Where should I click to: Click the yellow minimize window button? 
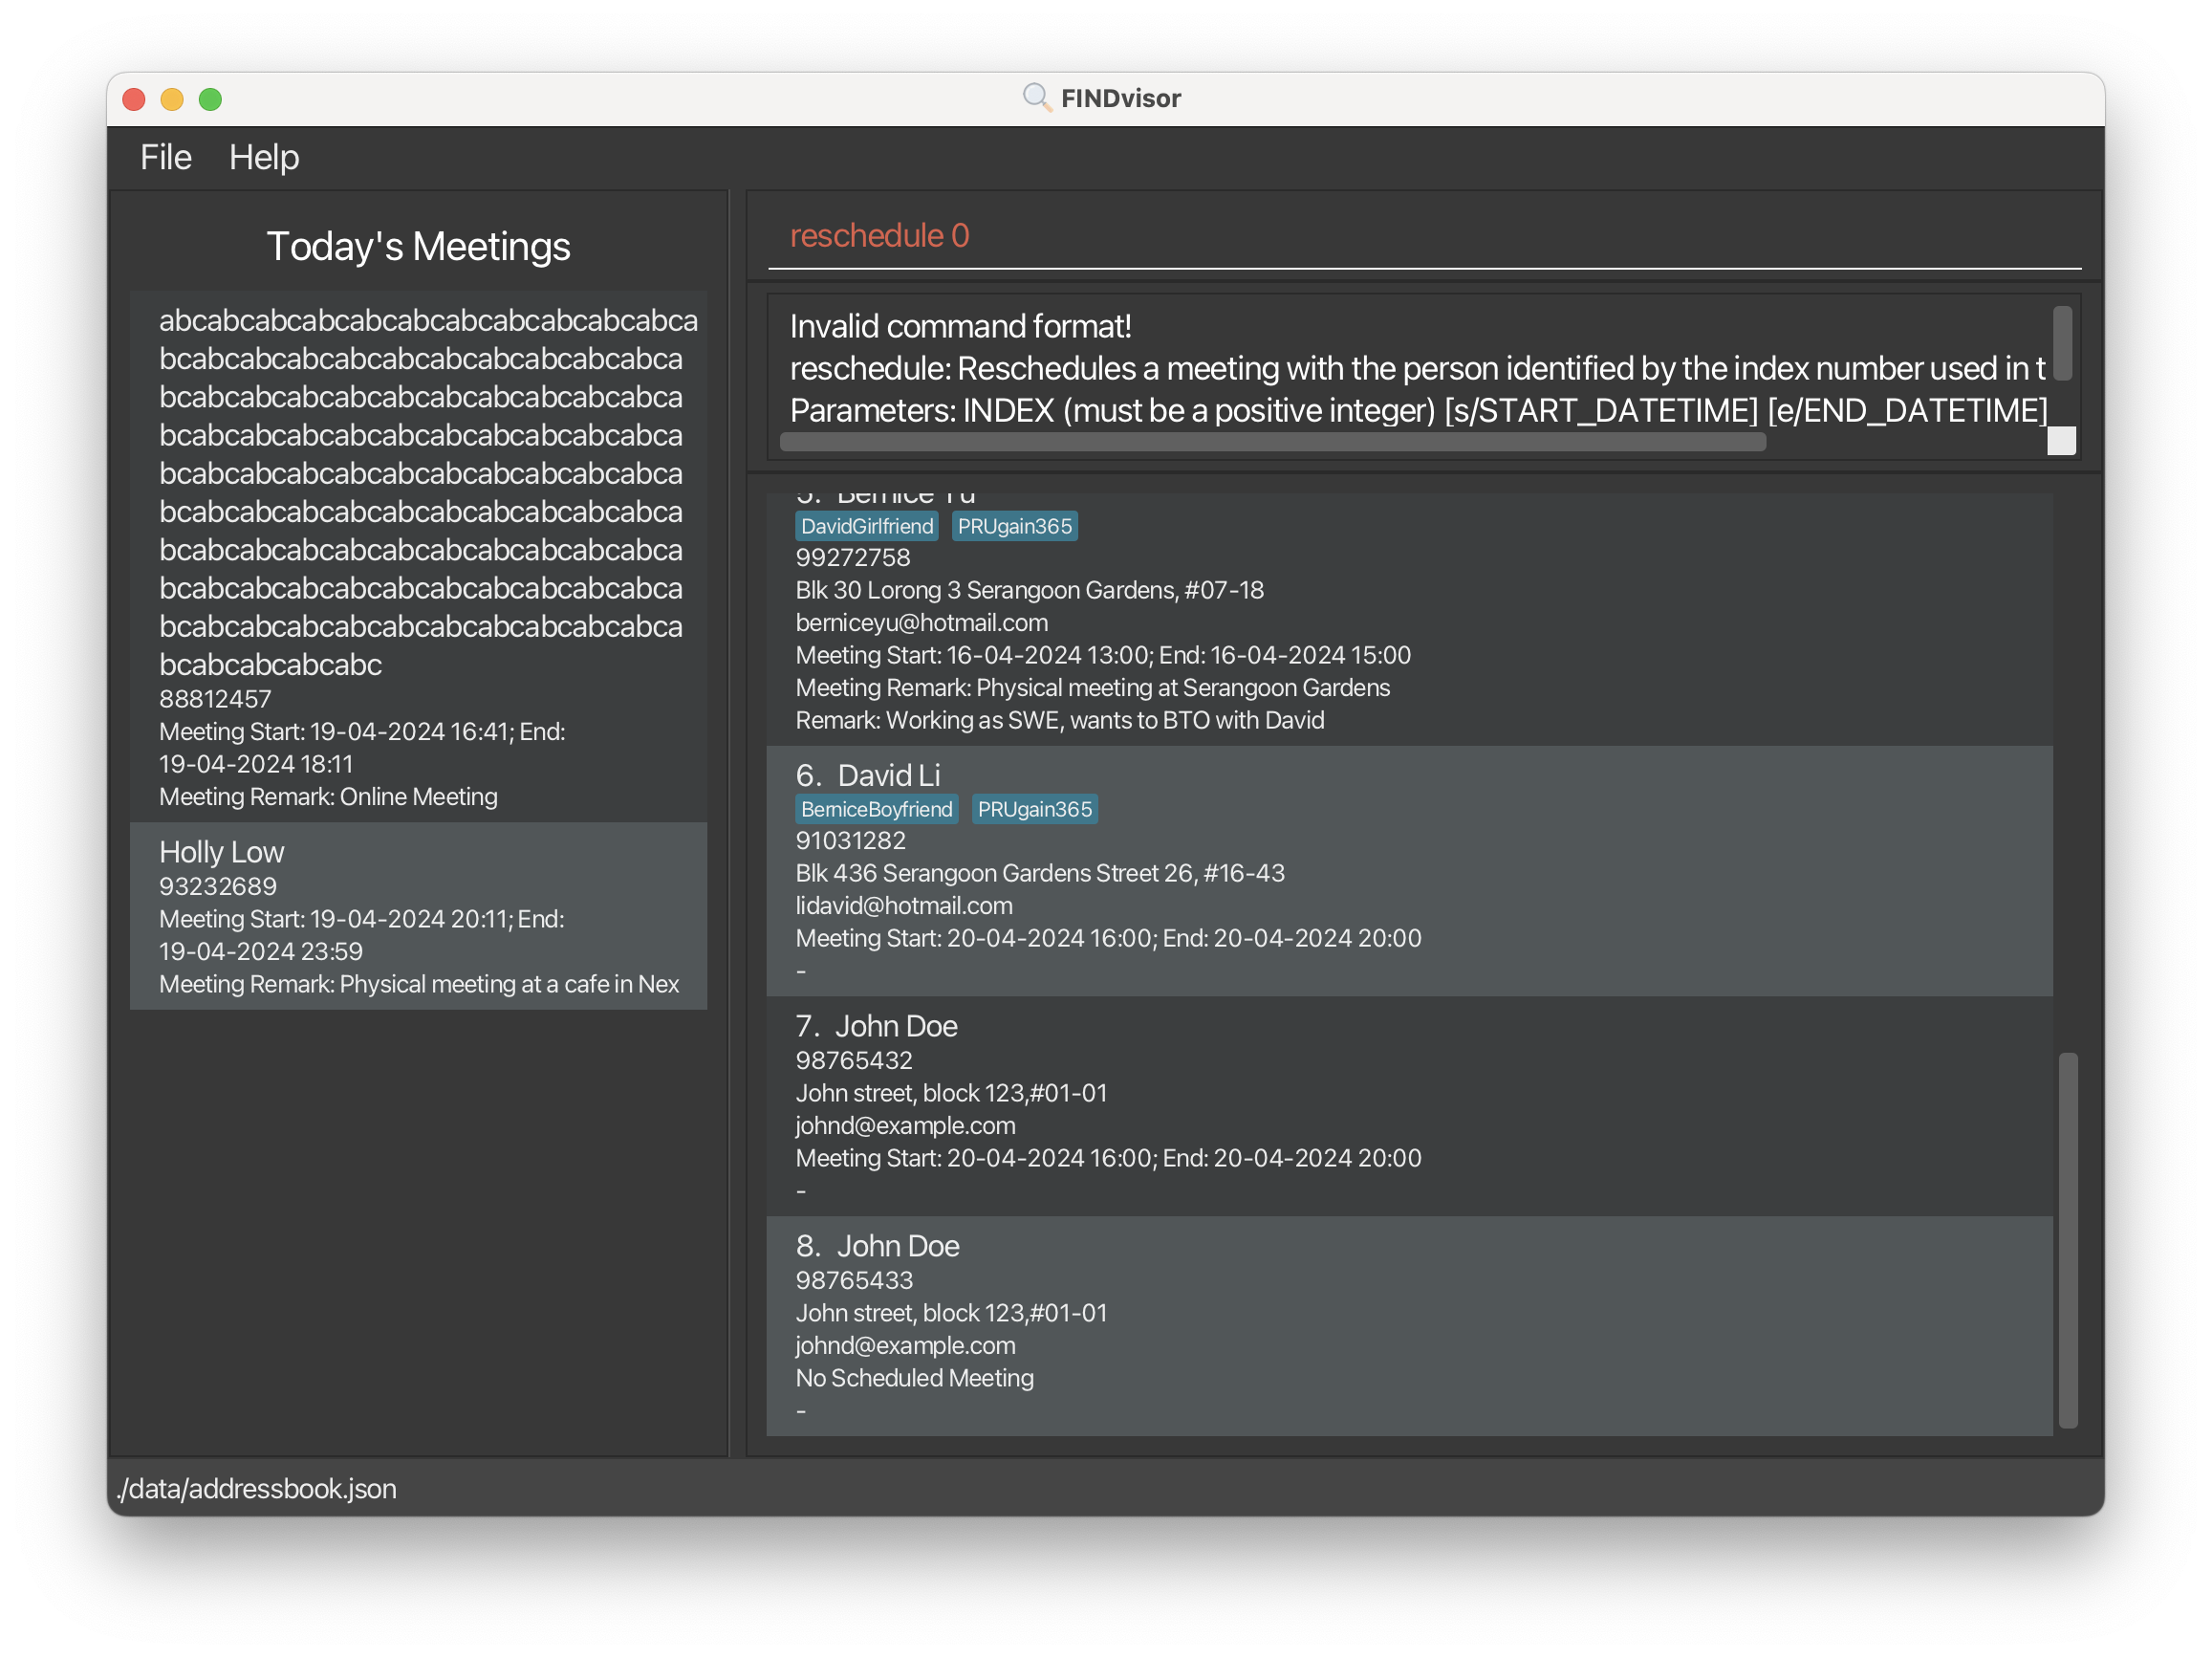click(172, 99)
